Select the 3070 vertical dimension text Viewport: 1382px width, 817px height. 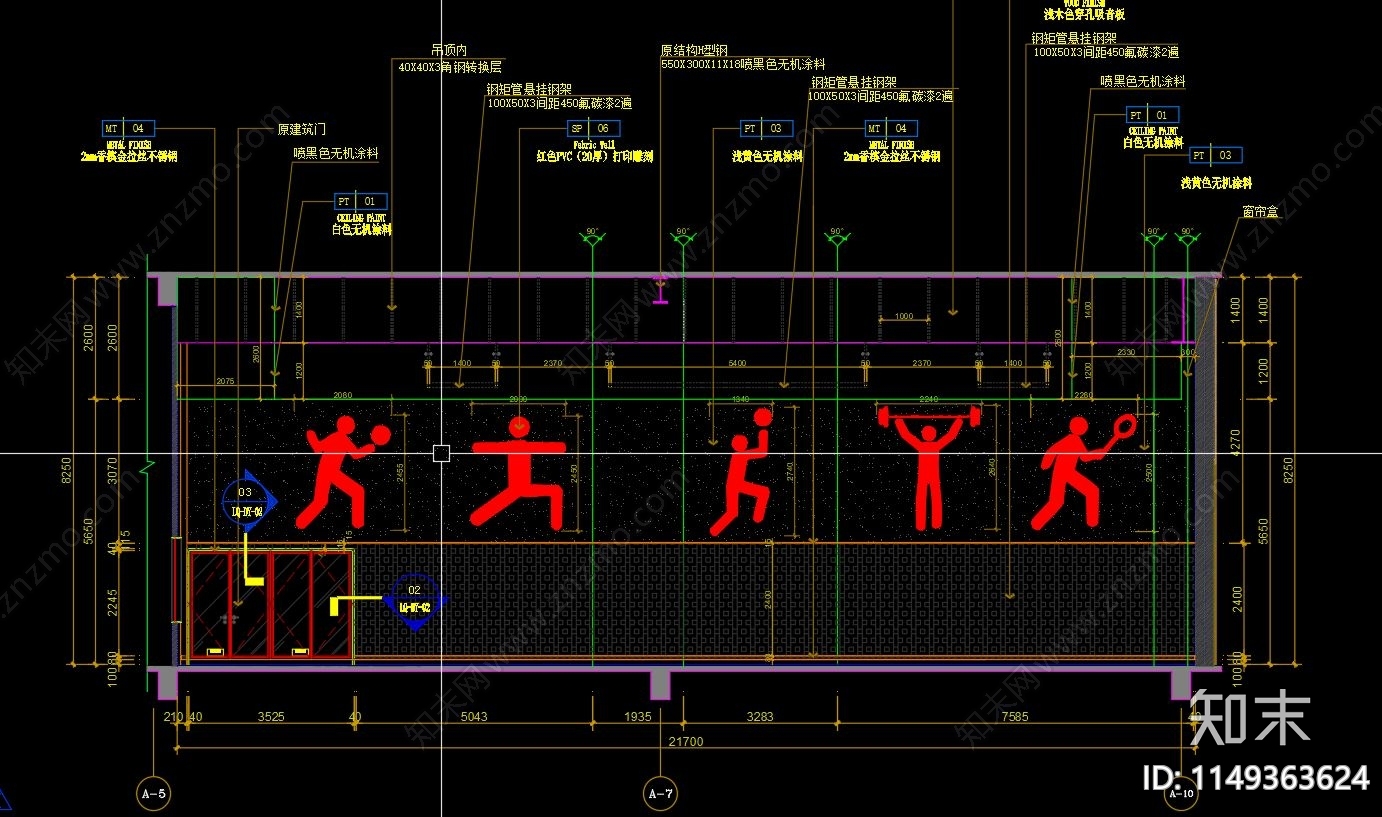(x=112, y=473)
